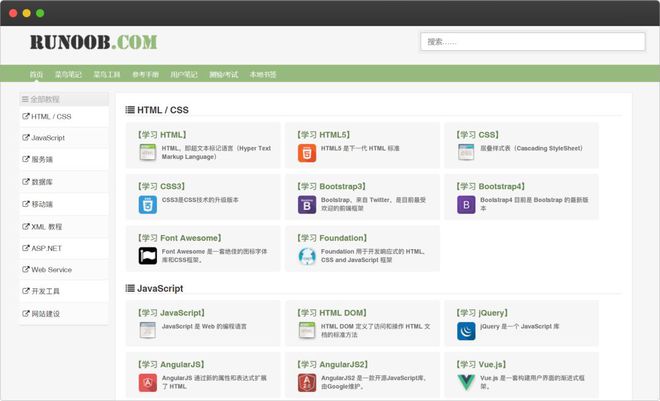Click the Font Awesome flag icon
The width and height of the screenshot is (660, 401).
pyautogui.click(x=148, y=256)
